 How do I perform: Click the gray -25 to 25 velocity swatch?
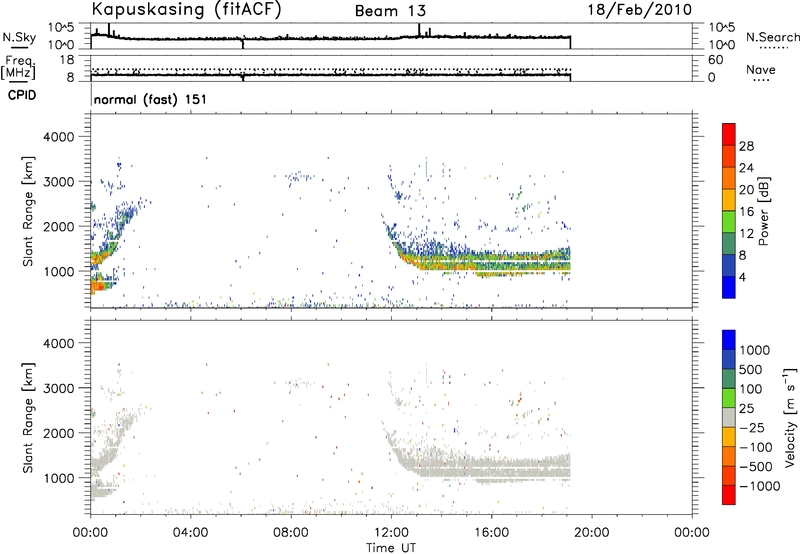729,417
